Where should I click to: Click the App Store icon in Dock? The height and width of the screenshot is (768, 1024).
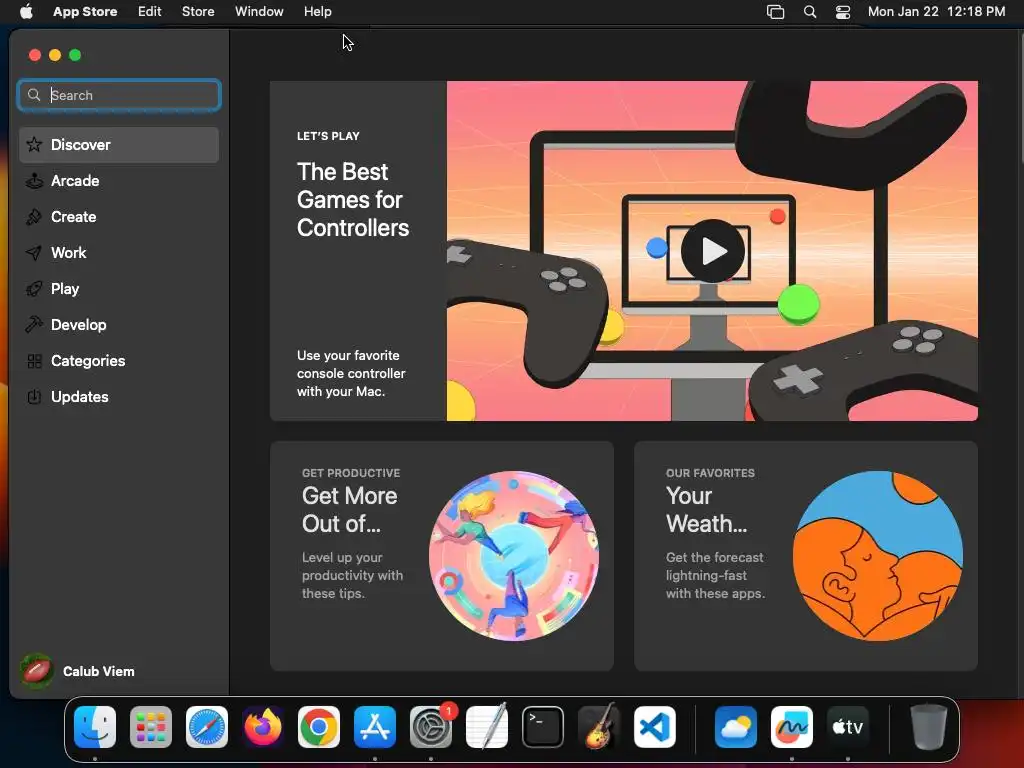click(x=375, y=727)
